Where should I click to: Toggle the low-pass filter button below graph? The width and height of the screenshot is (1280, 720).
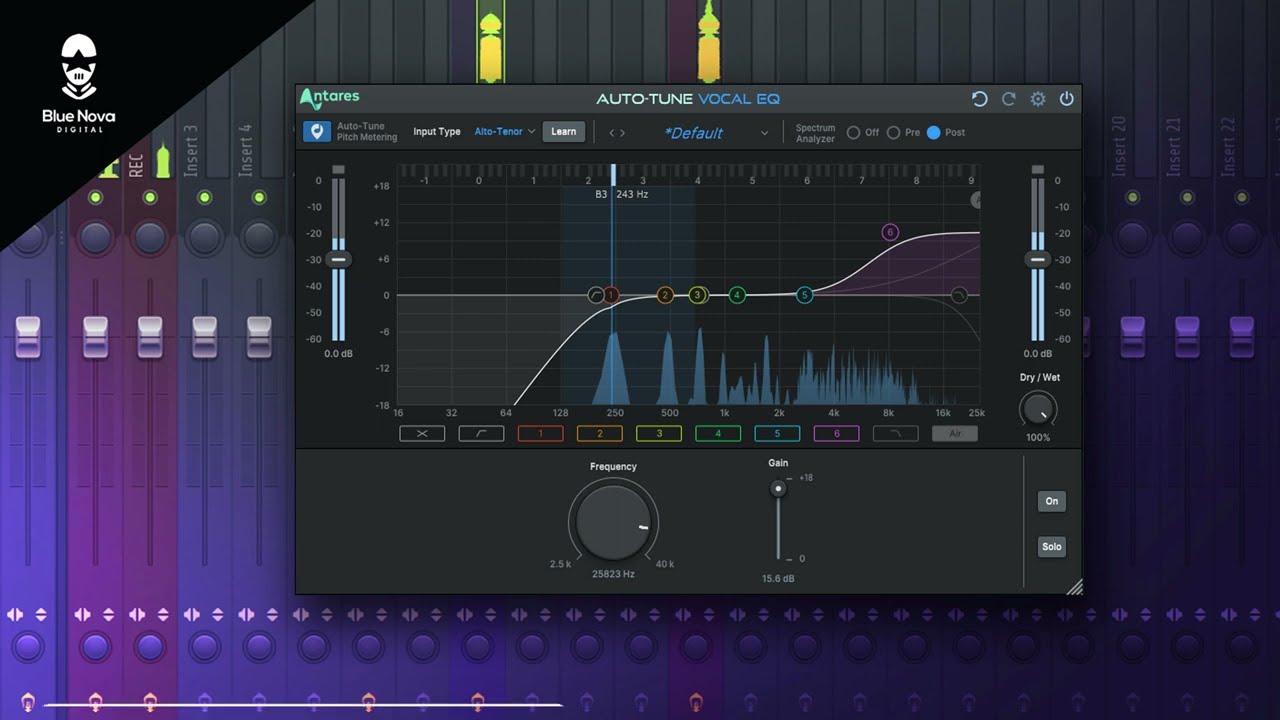[895, 434]
